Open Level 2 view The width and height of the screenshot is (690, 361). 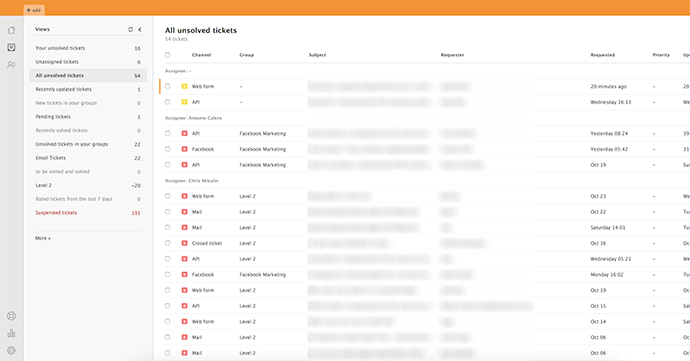pos(88,185)
